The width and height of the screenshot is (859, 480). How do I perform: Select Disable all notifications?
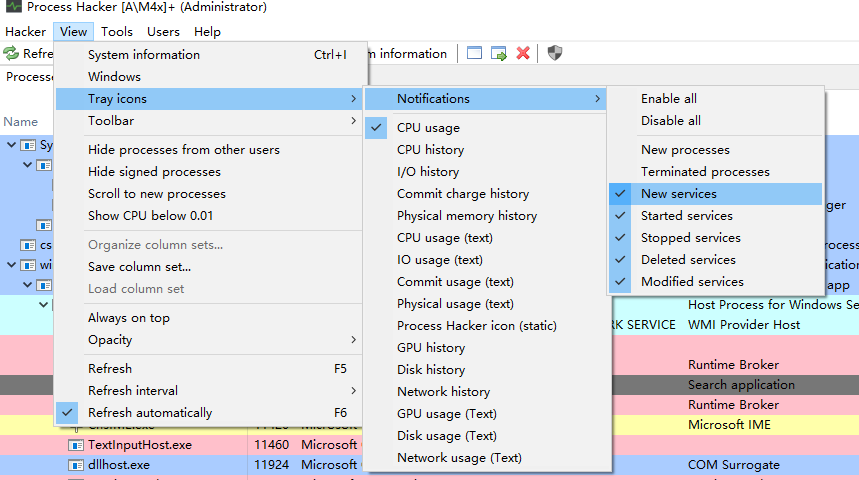[715, 121]
